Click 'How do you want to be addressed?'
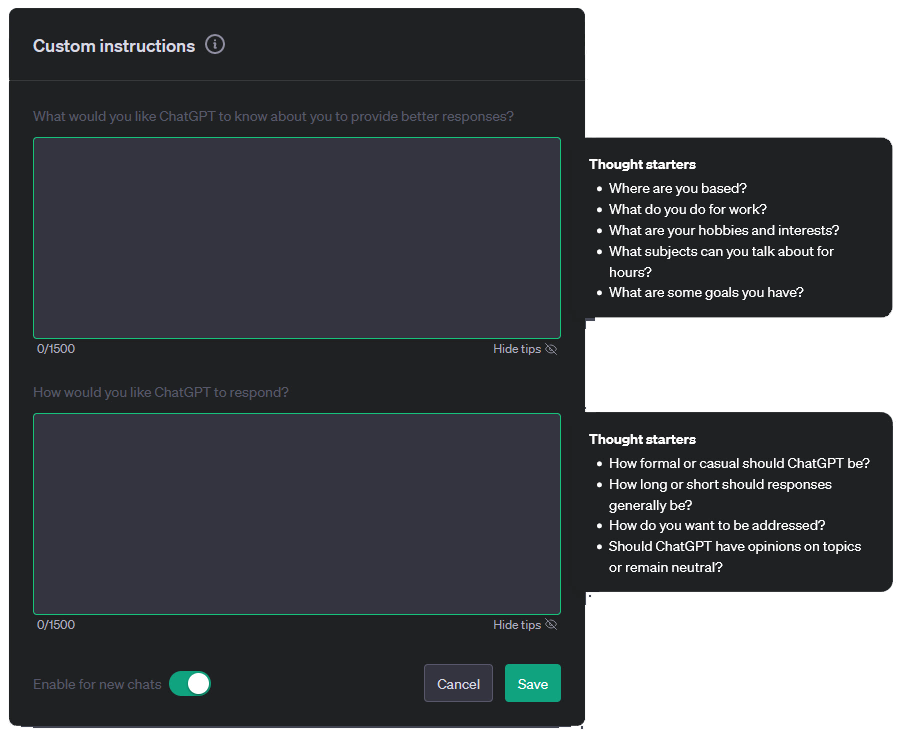Viewport: 903px width, 739px height. pos(717,525)
